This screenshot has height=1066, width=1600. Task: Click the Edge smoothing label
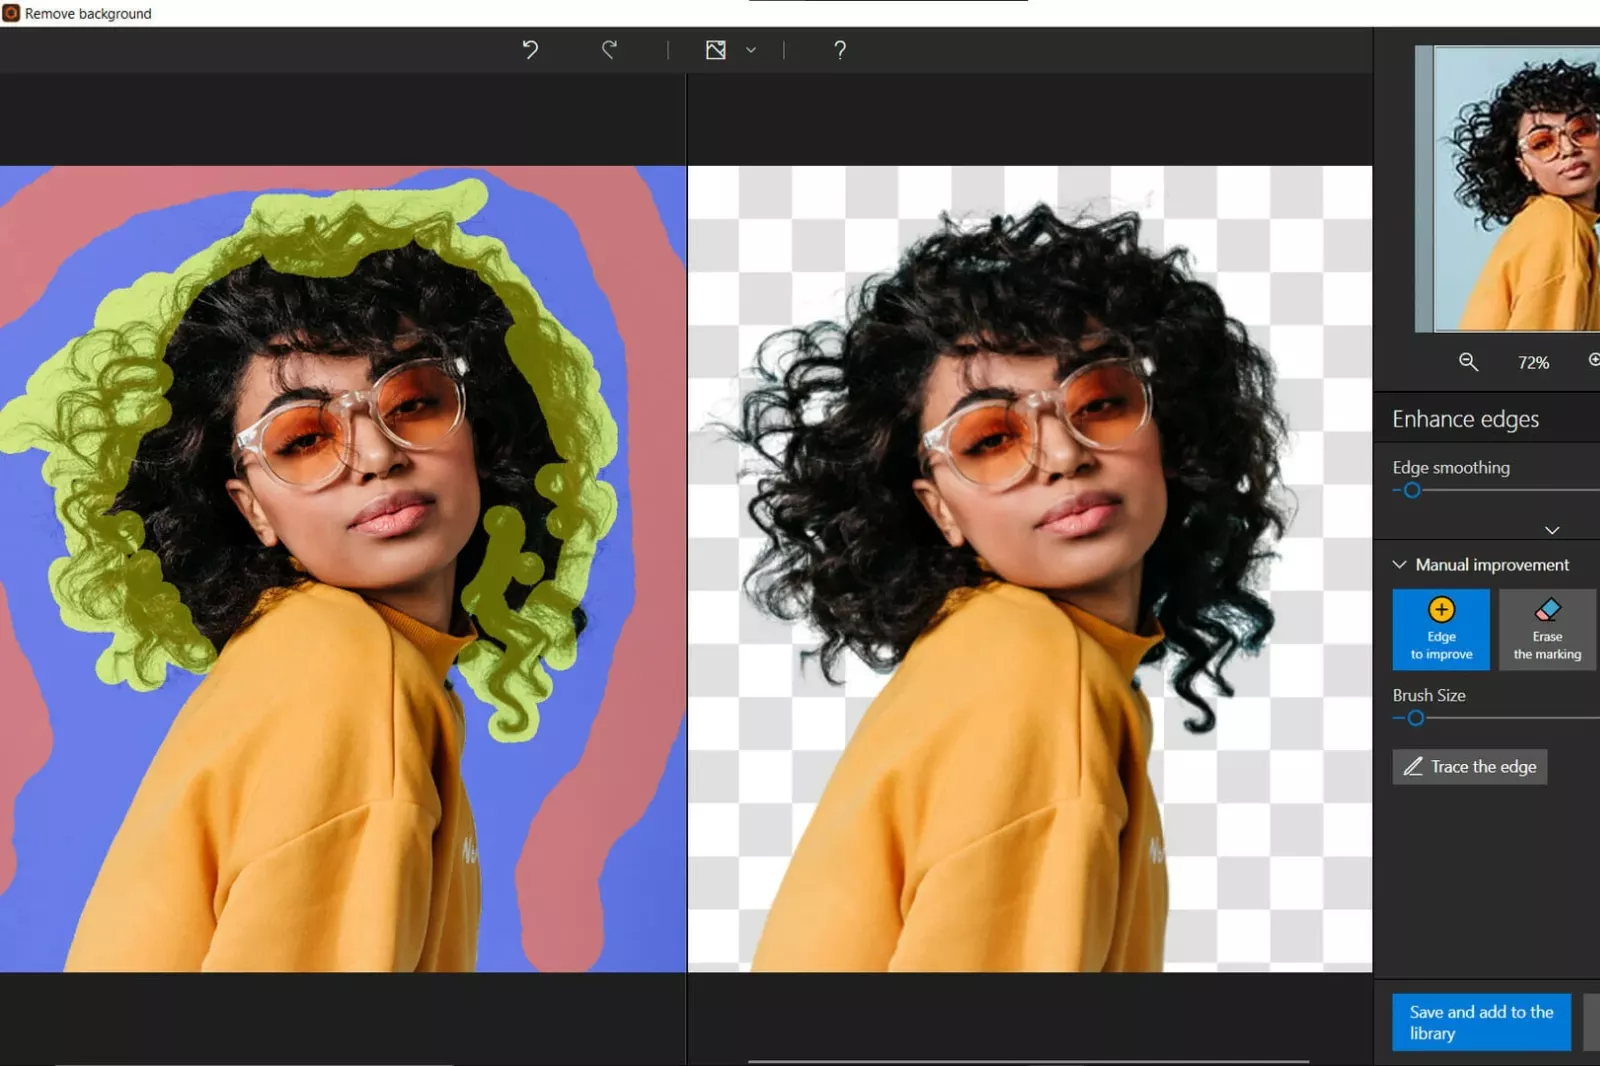(1451, 467)
